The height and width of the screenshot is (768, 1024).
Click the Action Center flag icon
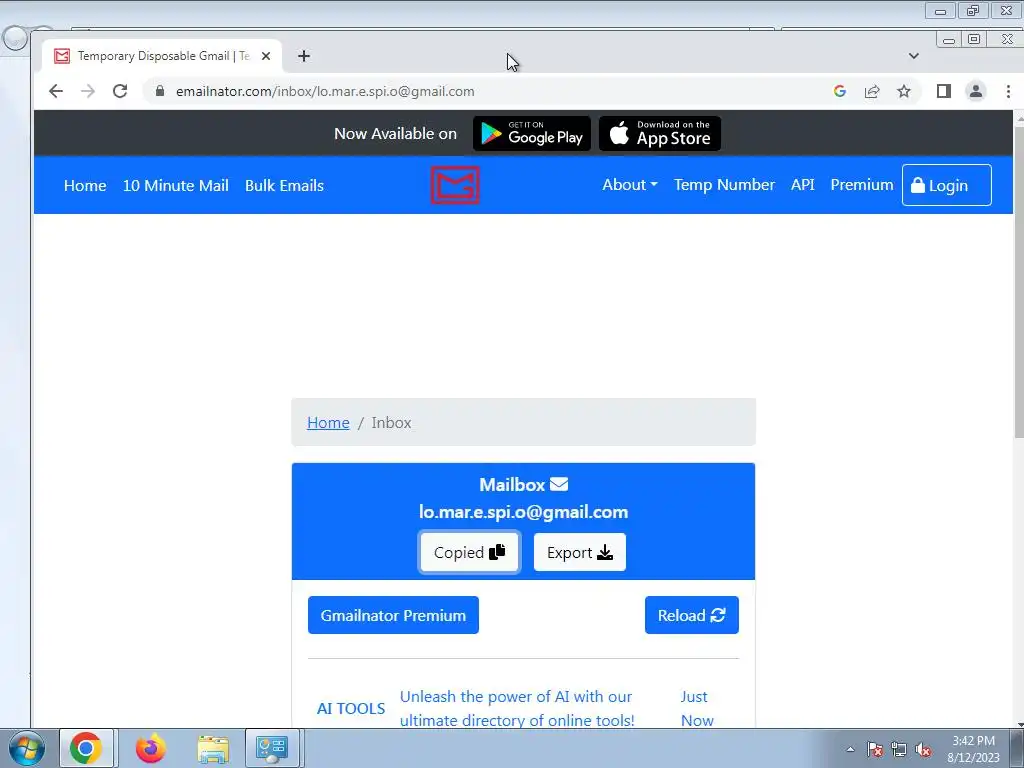pos(874,749)
